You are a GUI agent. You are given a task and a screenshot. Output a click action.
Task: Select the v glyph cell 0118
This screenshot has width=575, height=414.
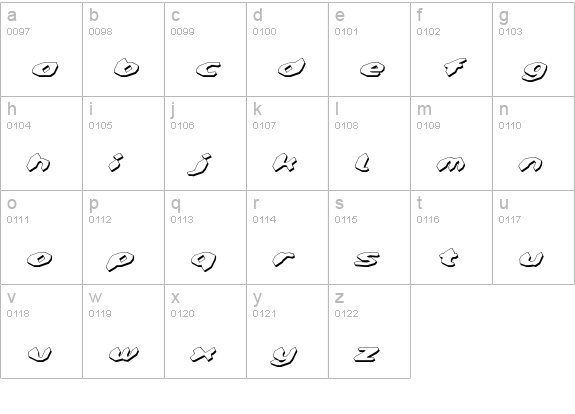coord(41,331)
